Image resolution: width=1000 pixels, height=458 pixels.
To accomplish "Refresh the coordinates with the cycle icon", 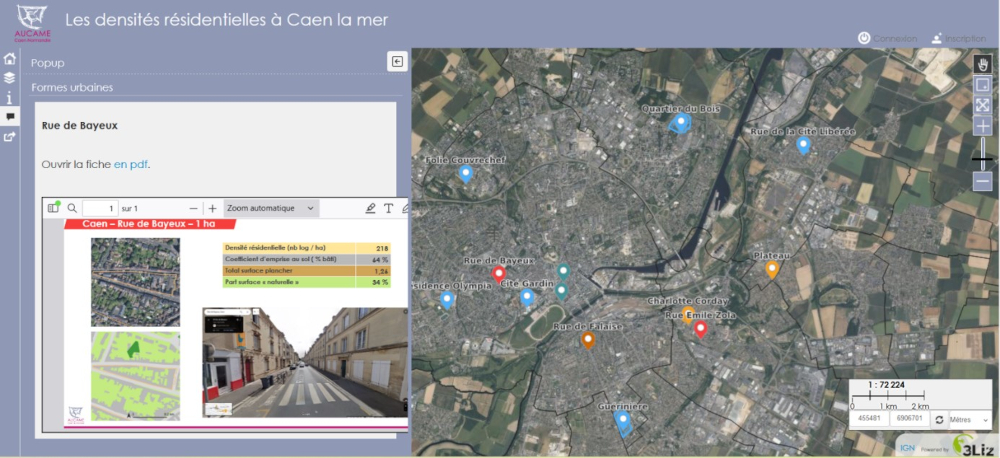I will 939,420.
